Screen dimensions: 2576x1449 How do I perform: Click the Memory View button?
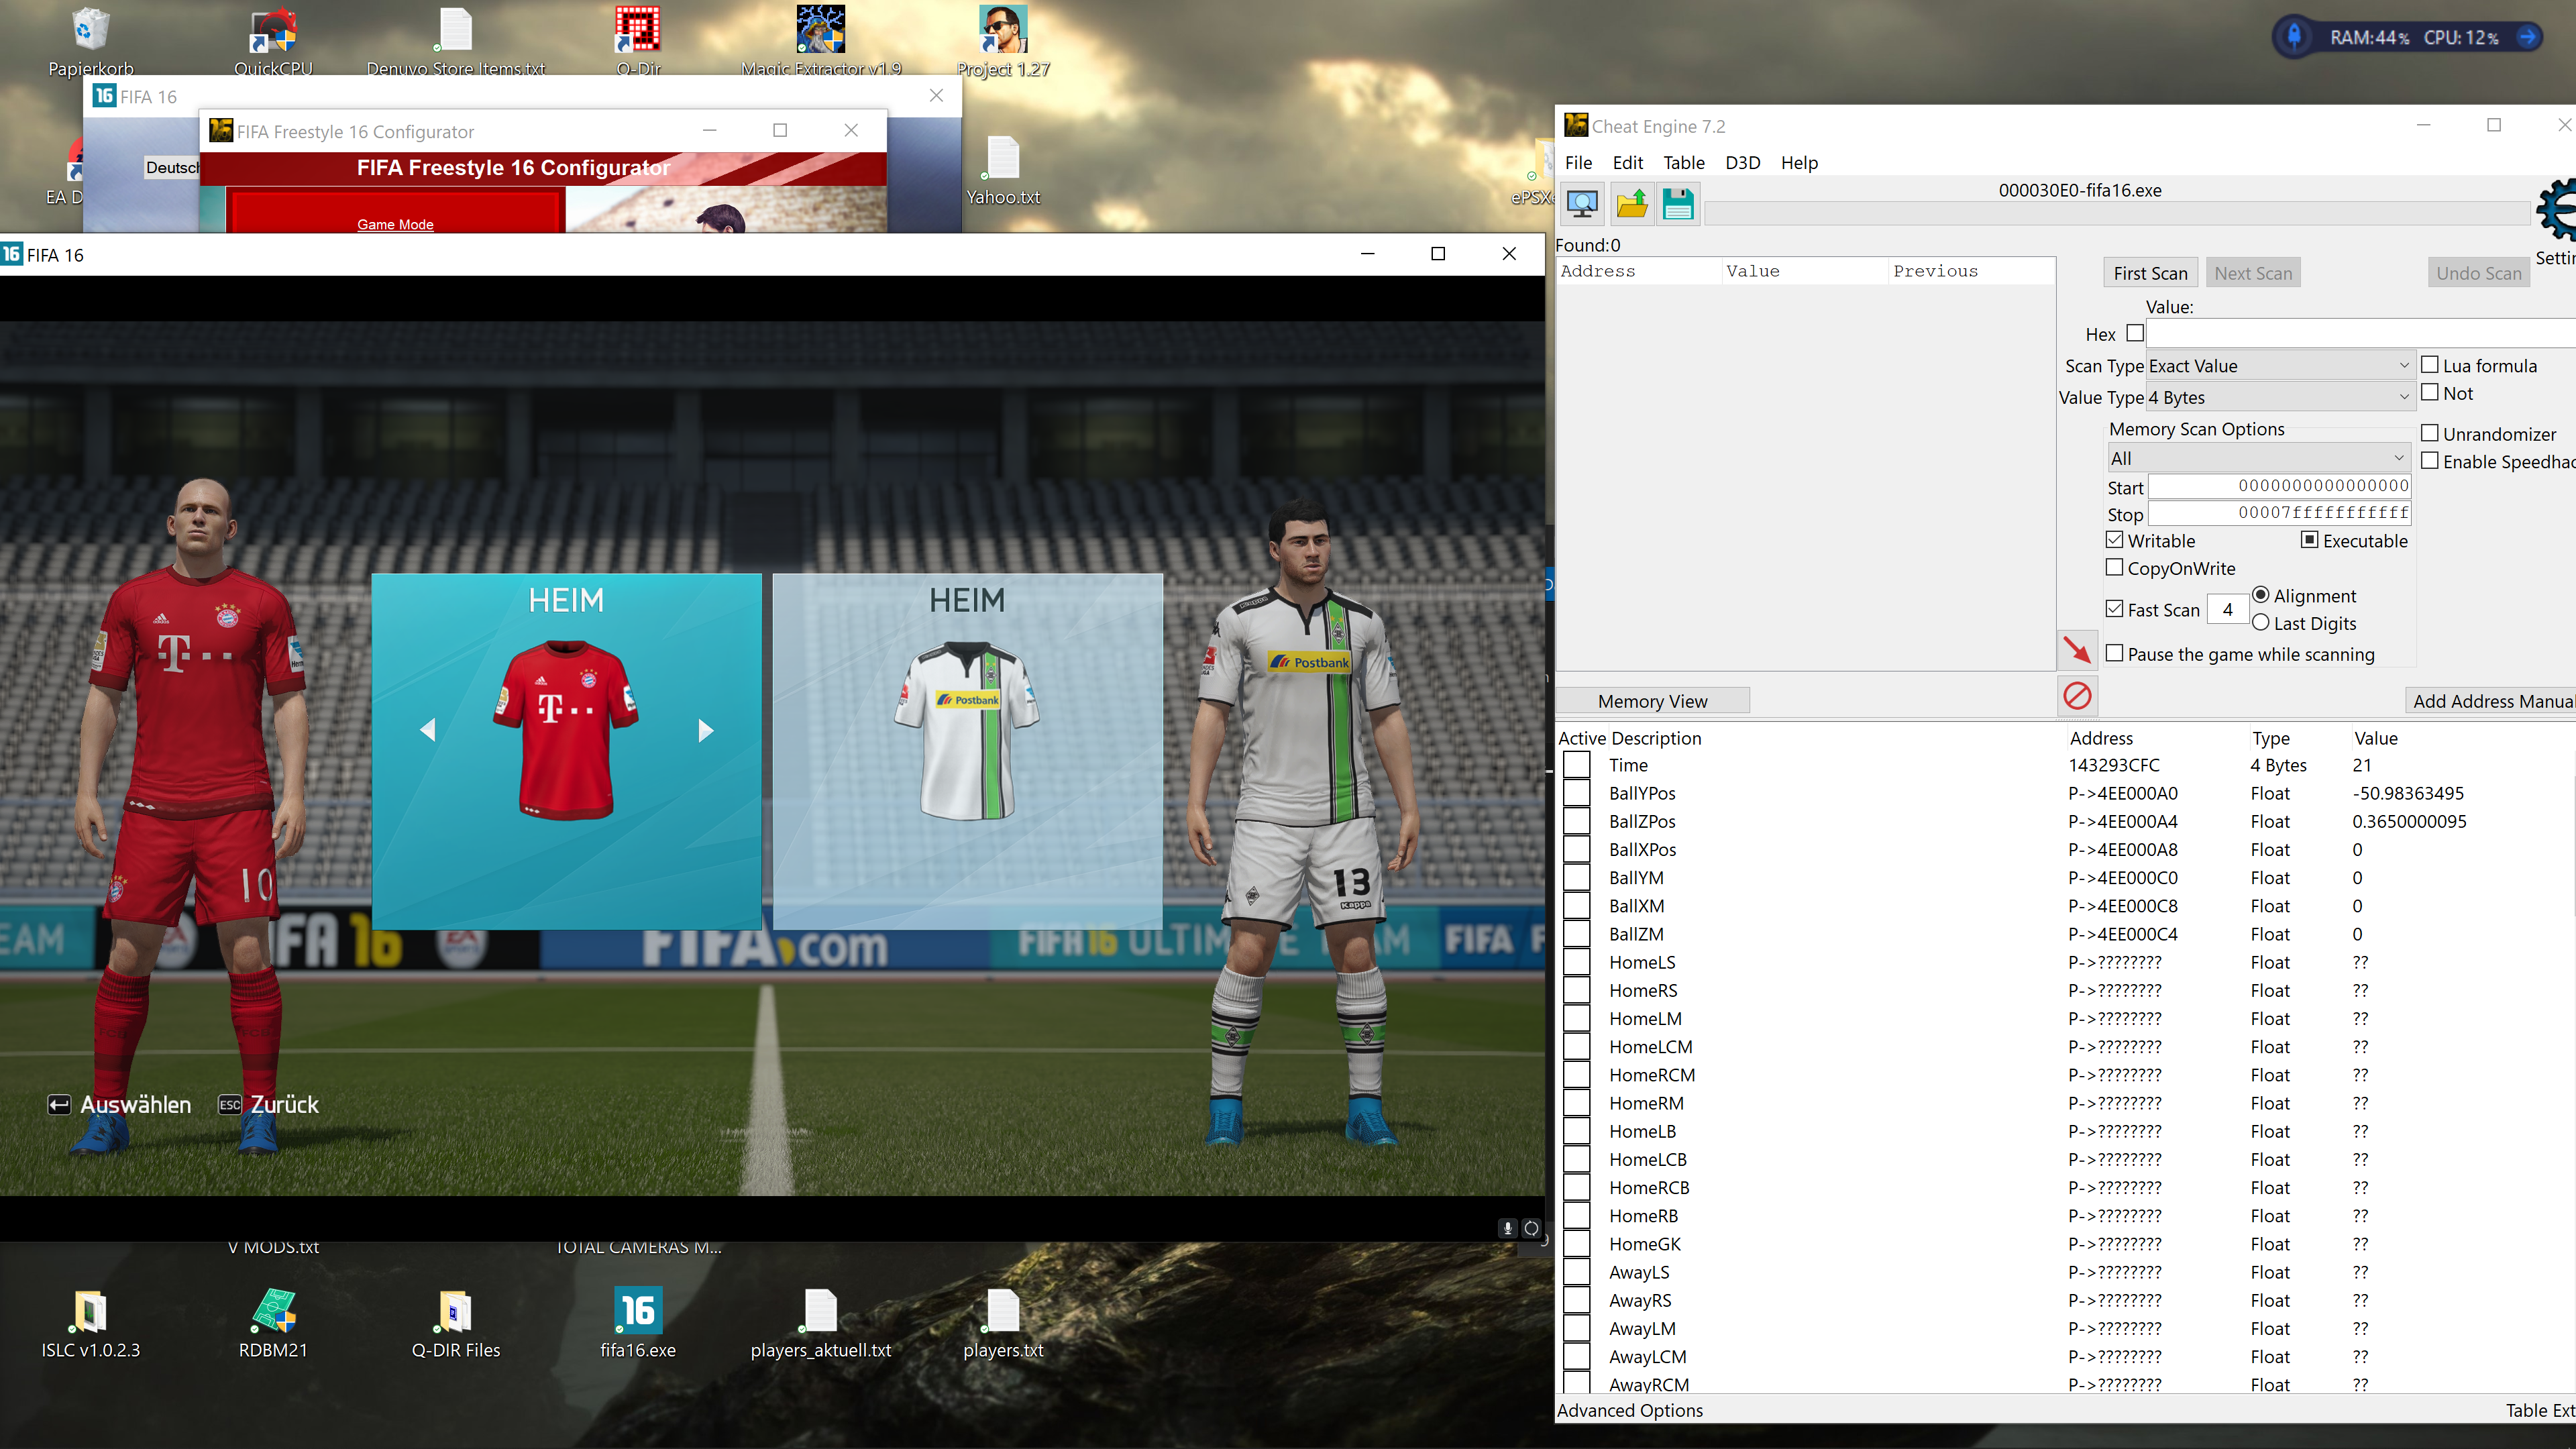click(1652, 701)
